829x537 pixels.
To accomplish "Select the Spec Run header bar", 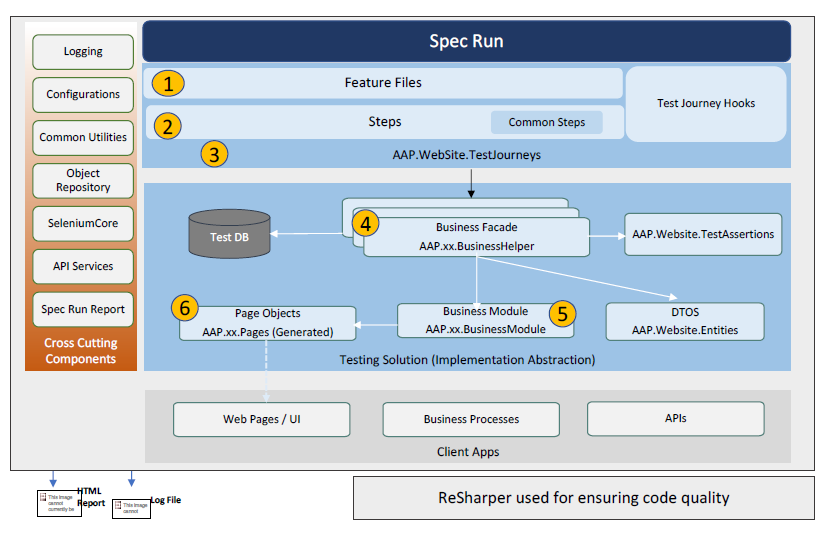I will [x=466, y=42].
